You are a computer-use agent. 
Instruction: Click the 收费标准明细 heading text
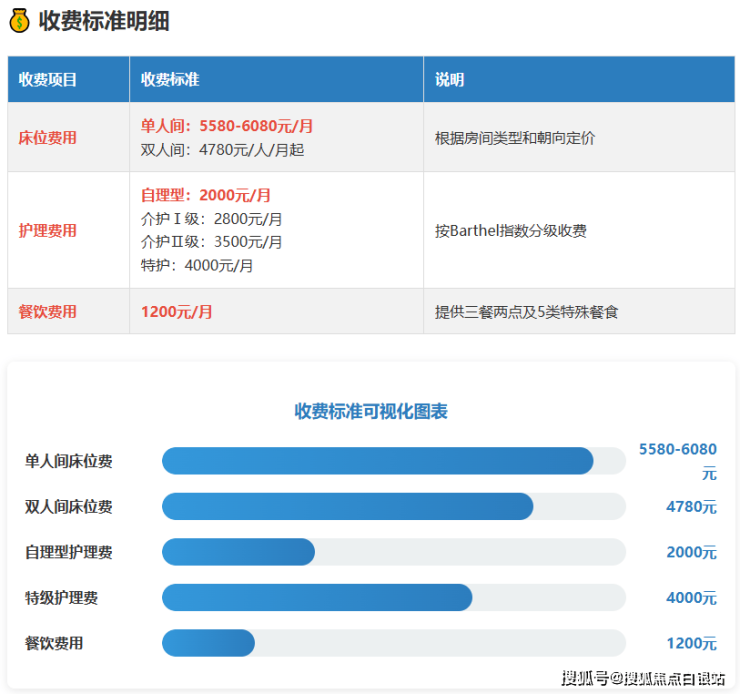[x=103, y=20]
